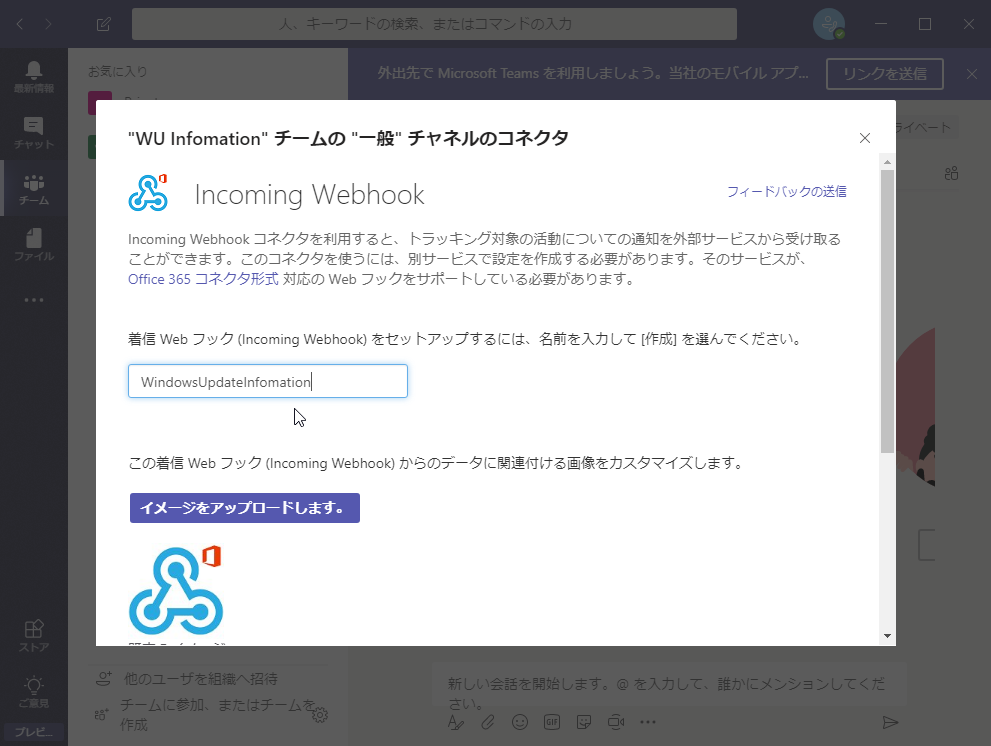Open more compose options ellipsis
Screen dimensions: 991x746
pyautogui.click(x=648, y=722)
